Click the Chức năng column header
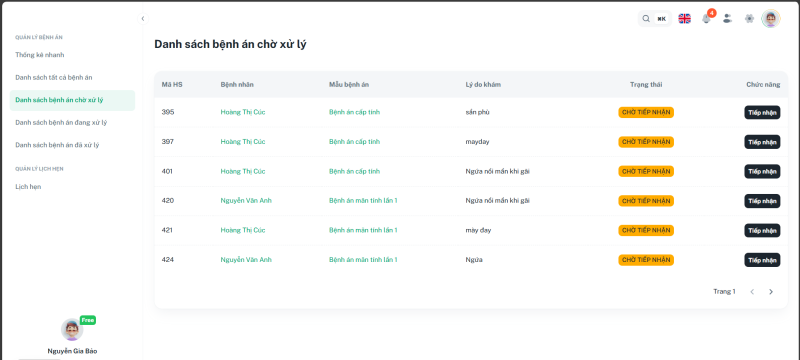This screenshot has height=360, width=800. pyautogui.click(x=763, y=85)
